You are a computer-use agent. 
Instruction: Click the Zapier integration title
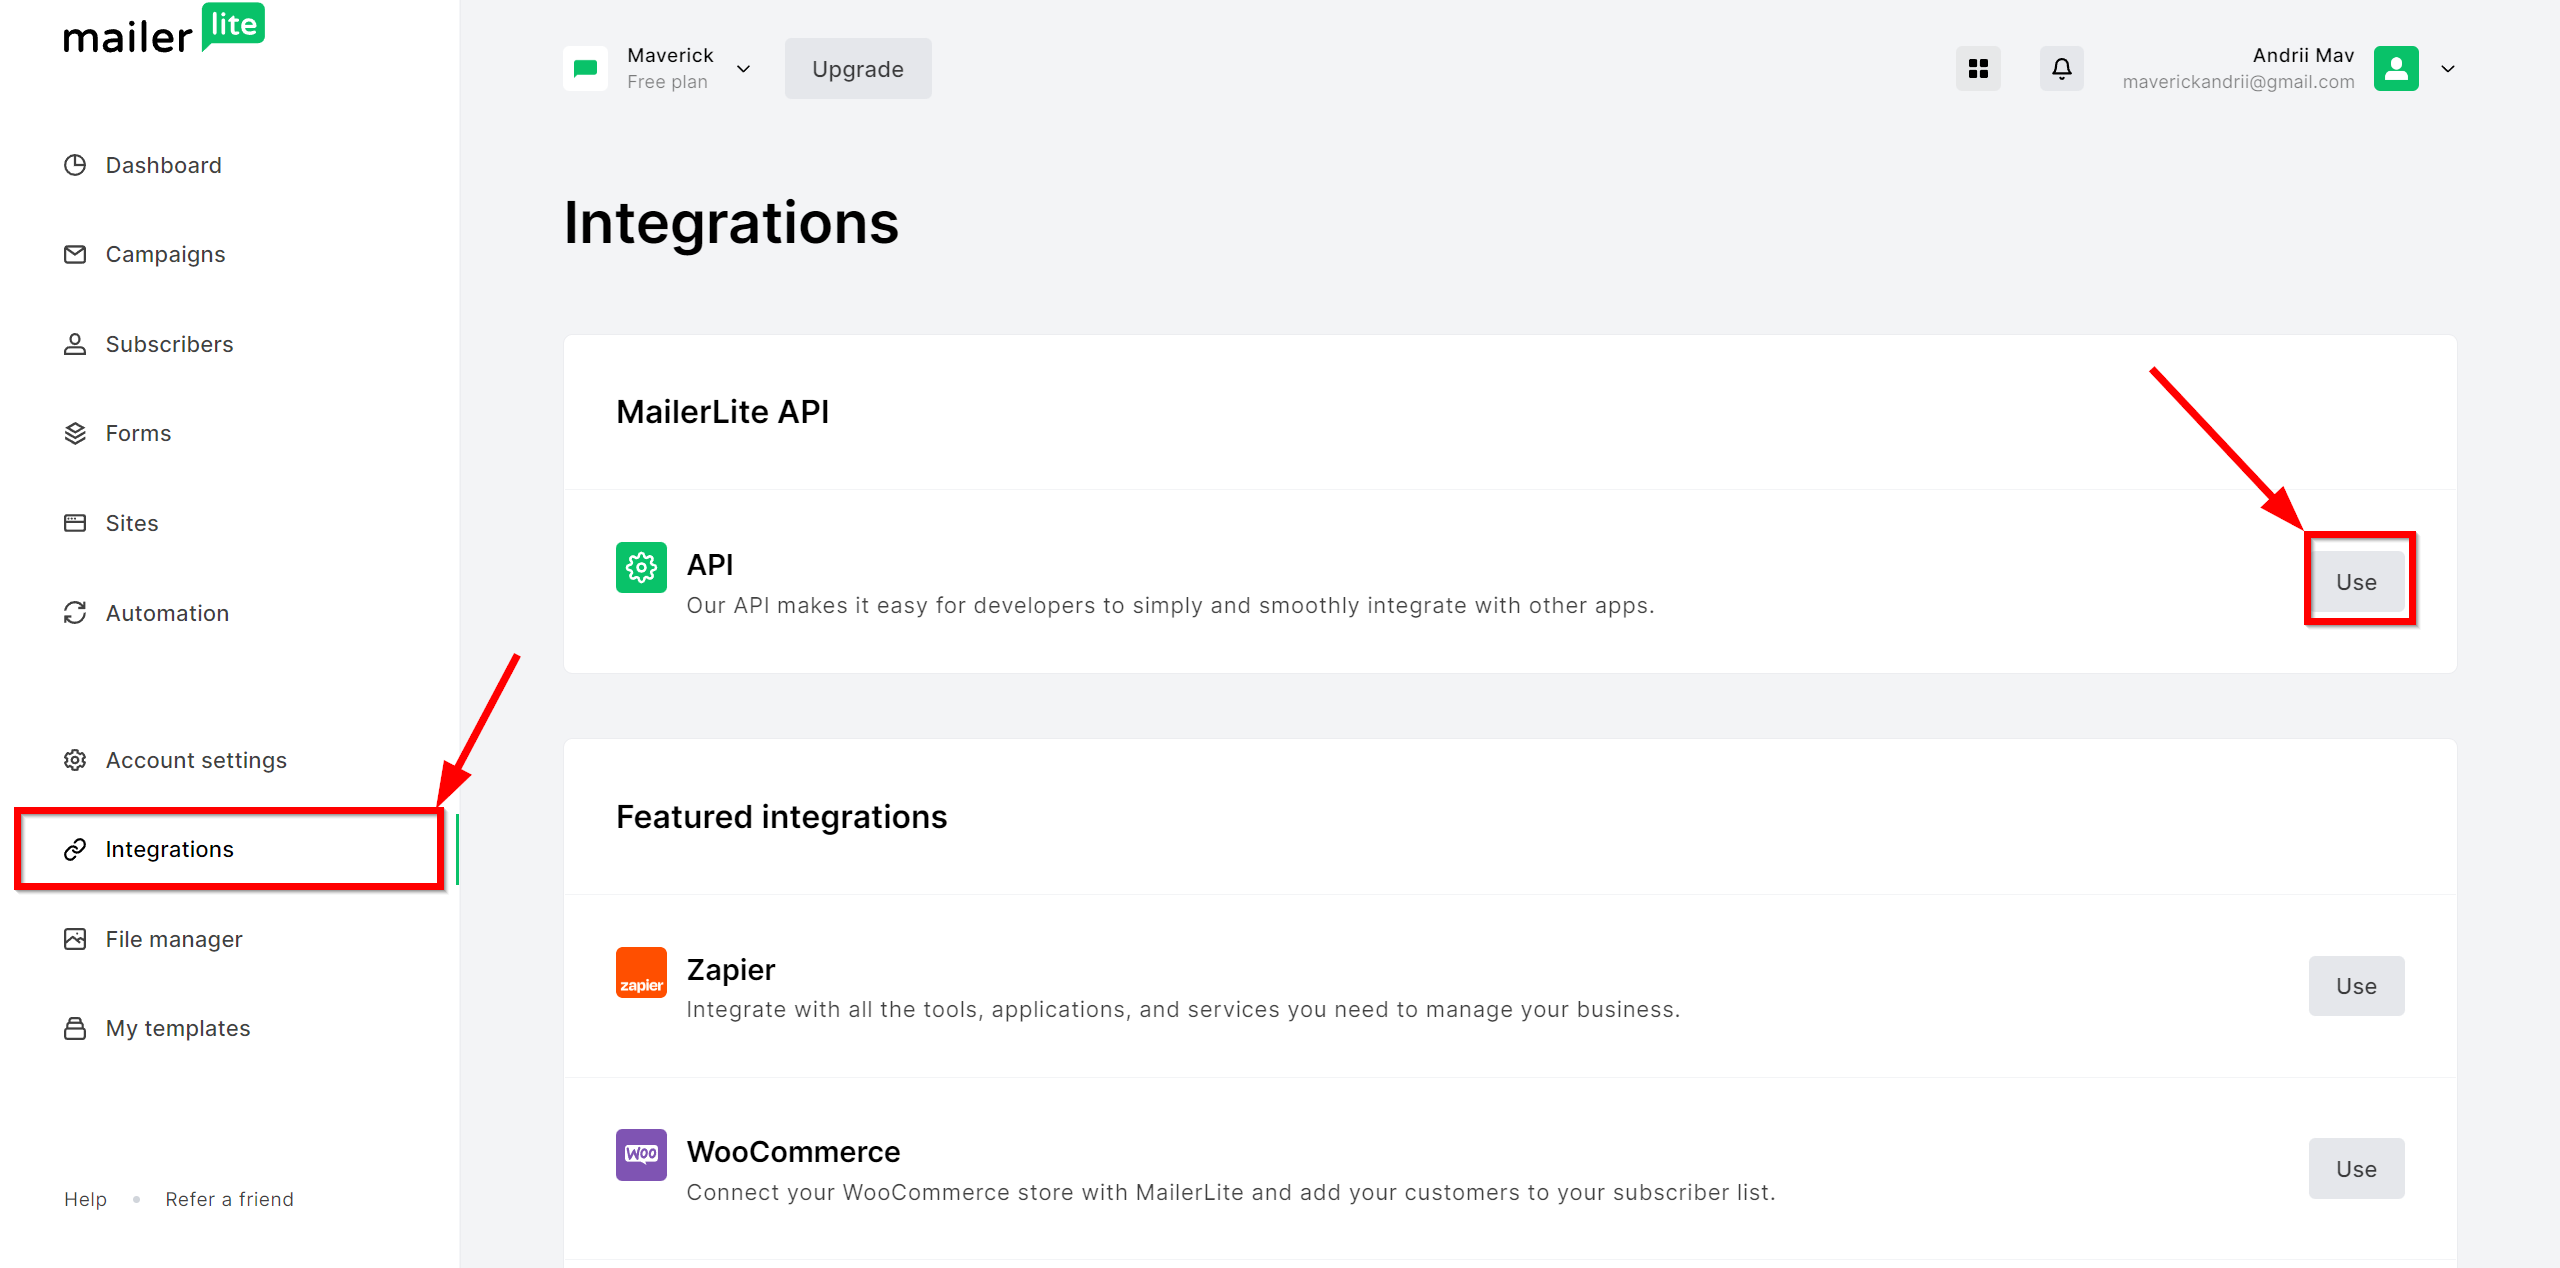point(731,970)
